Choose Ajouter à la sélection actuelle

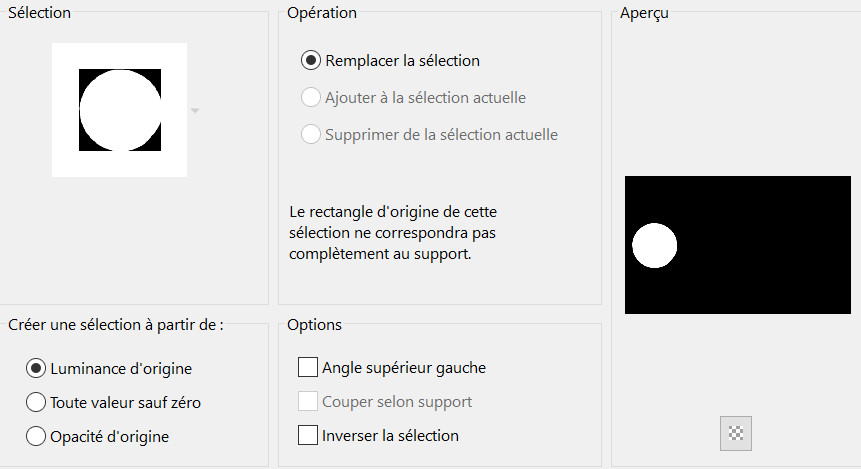pyautogui.click(x=311, y=98)
